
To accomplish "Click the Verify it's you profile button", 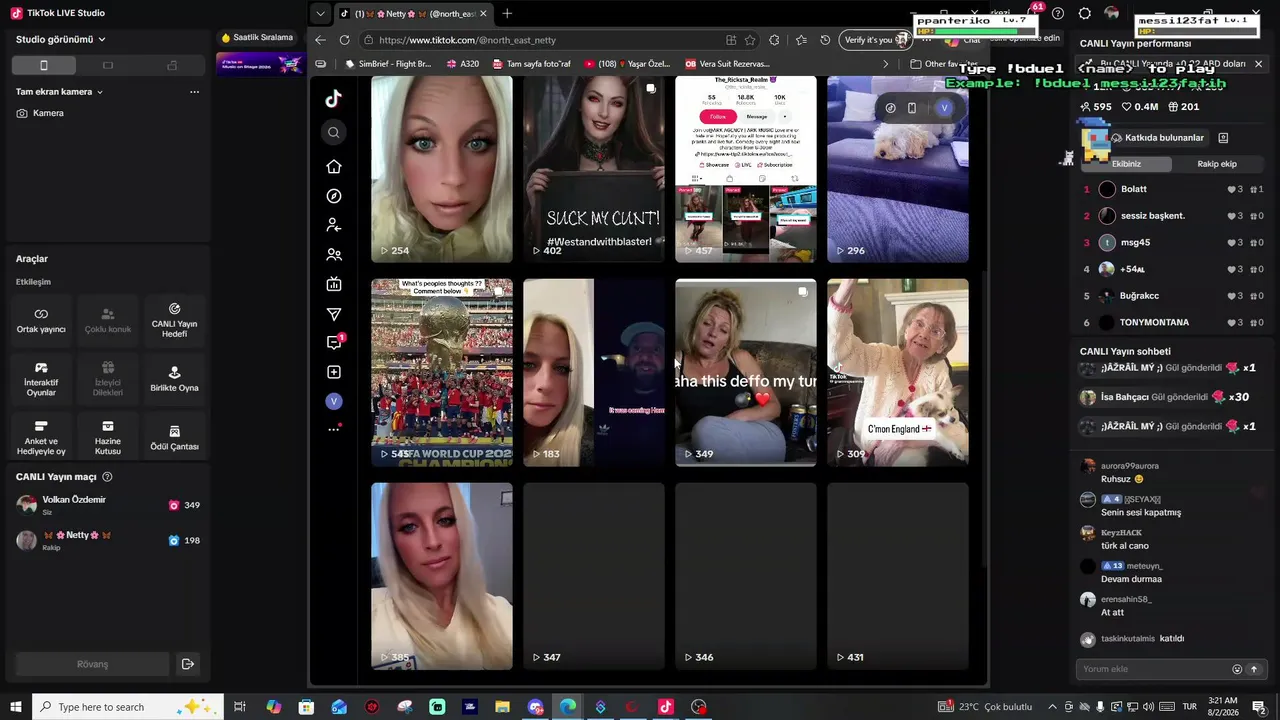I will click(x=875, y=40).
